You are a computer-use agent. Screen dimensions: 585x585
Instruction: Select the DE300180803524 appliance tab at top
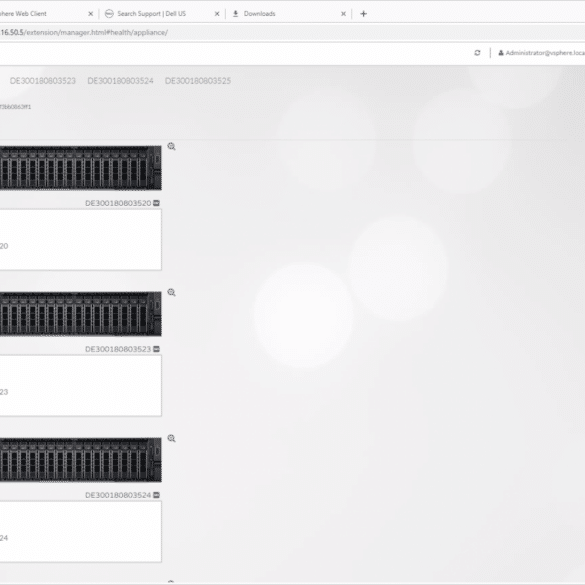[121, 81]
